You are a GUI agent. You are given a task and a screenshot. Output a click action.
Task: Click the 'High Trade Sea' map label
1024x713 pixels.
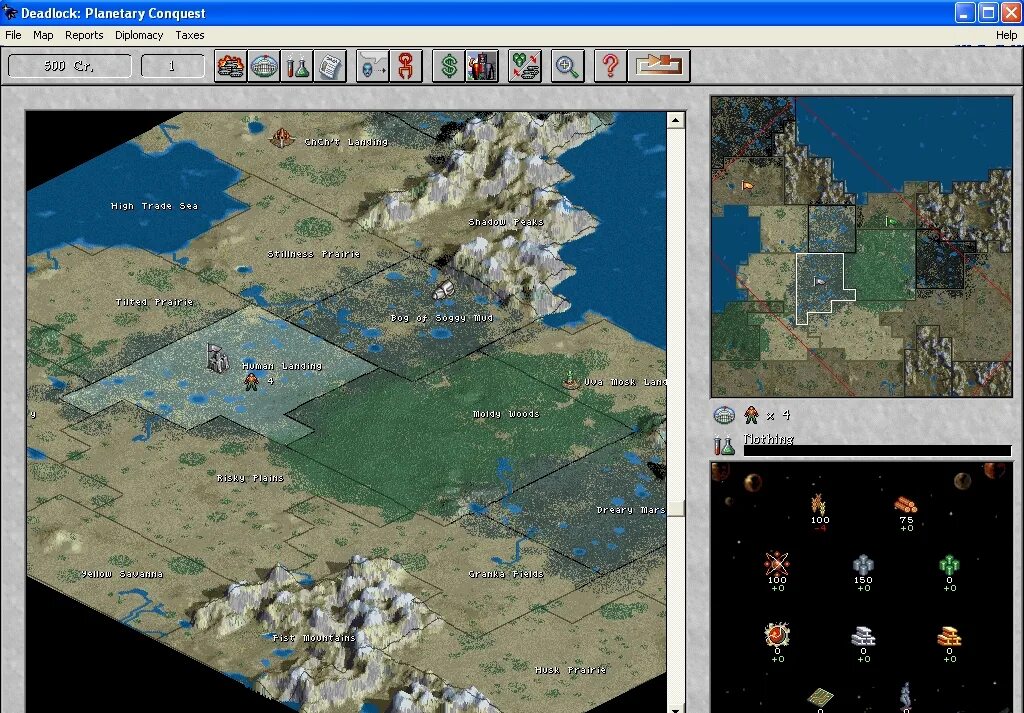[x=154, y=206]
